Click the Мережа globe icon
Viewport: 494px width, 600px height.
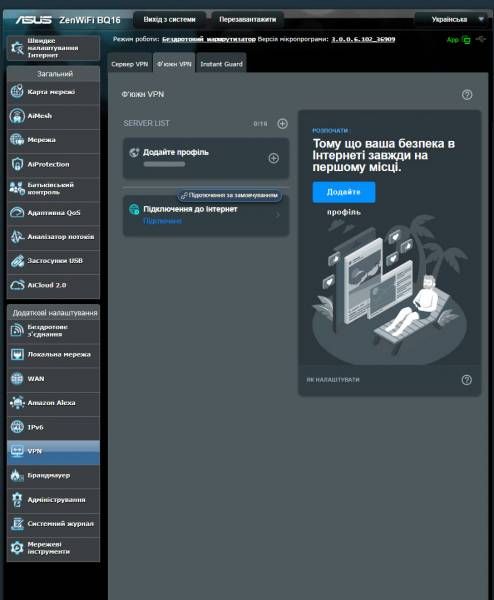coord(17,140)
